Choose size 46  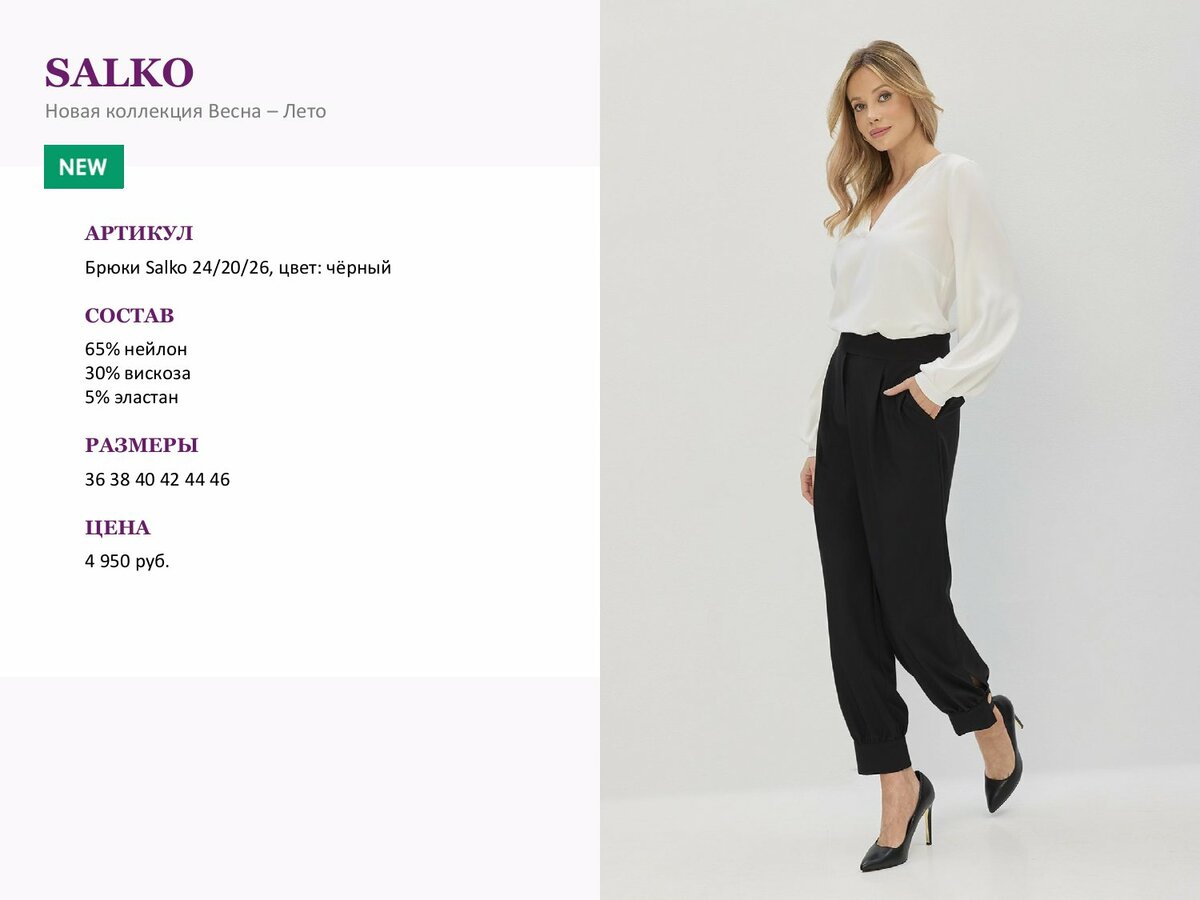pos(220,480)
